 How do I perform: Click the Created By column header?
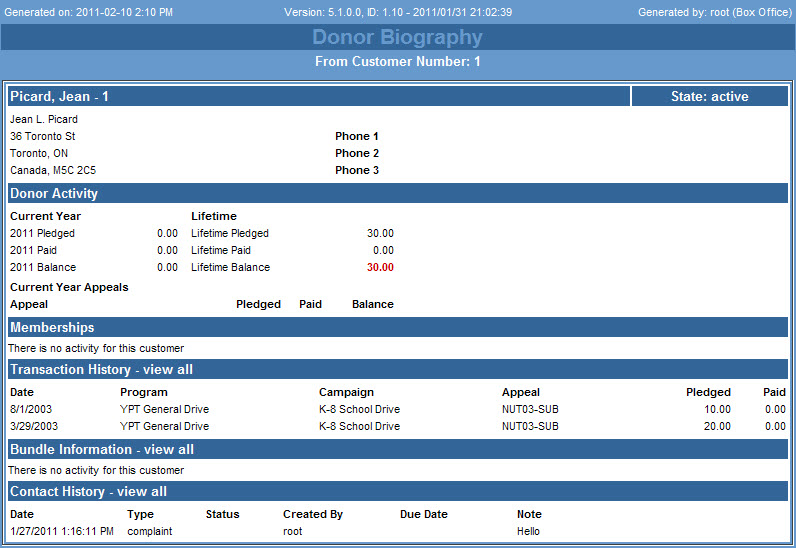[x=313, y=514]
